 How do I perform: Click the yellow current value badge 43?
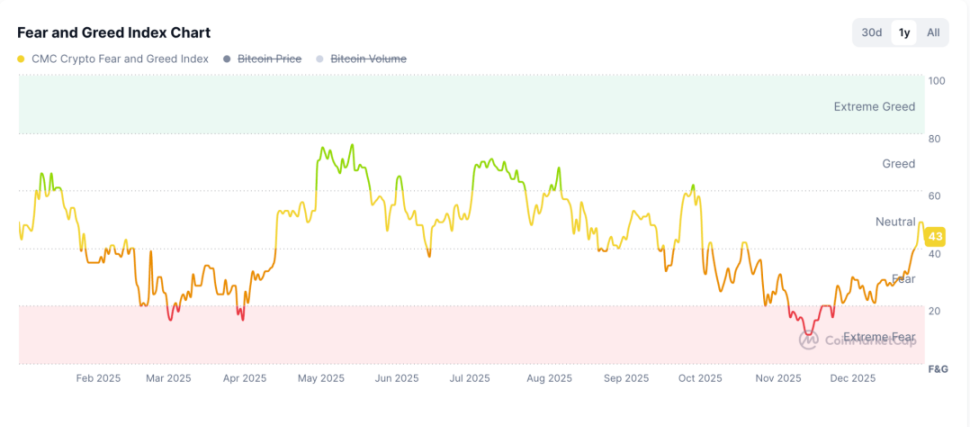click(936, 236)
